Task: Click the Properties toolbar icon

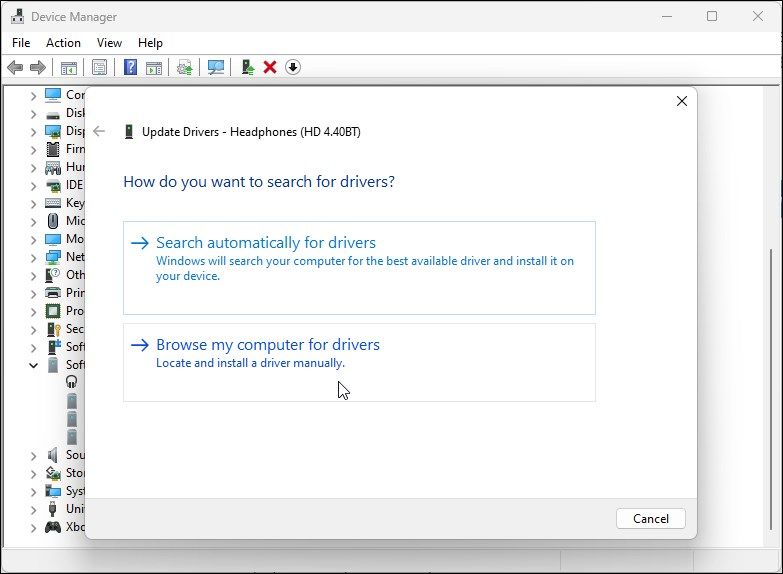Action: click(99, 67)
